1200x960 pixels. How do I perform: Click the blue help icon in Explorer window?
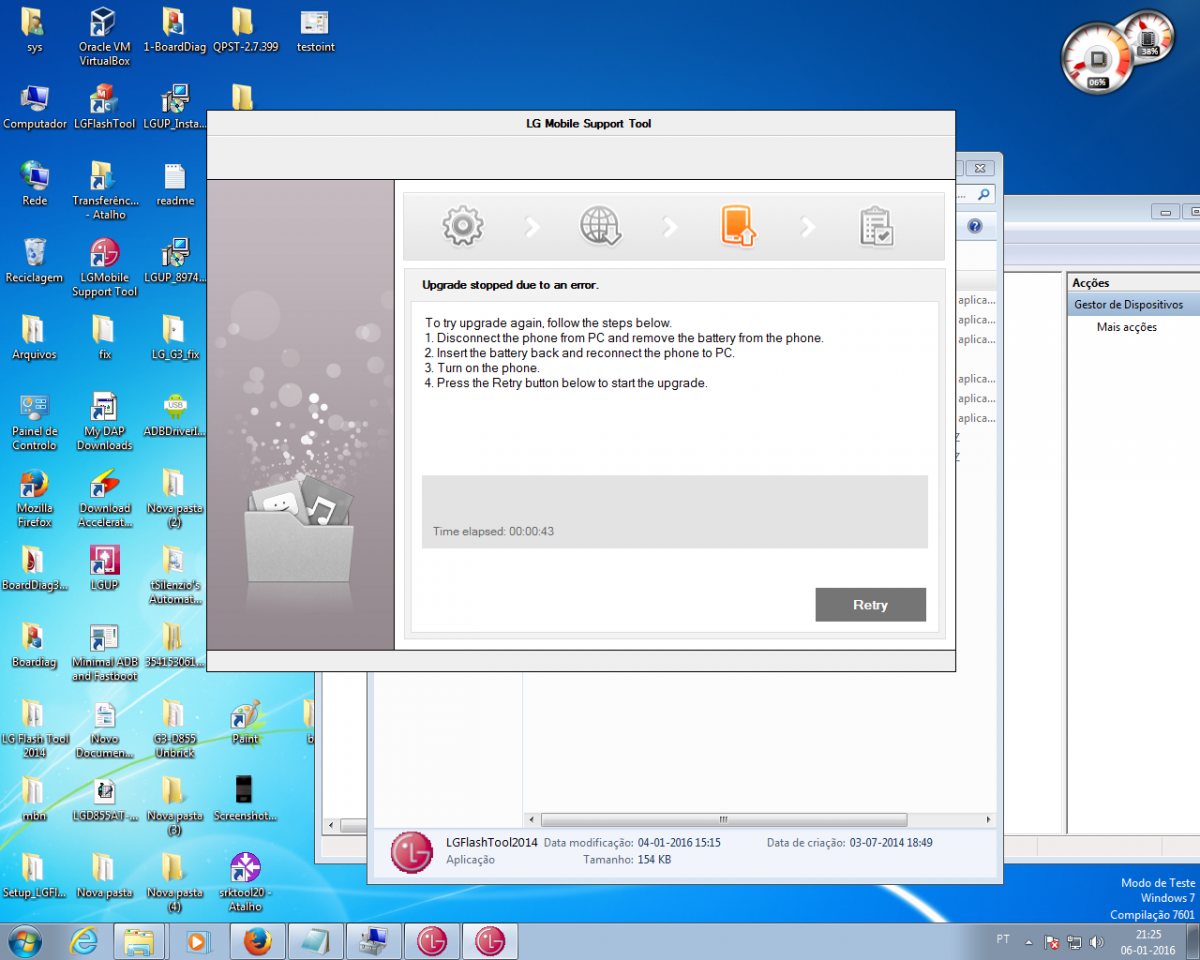coord(975,227)
